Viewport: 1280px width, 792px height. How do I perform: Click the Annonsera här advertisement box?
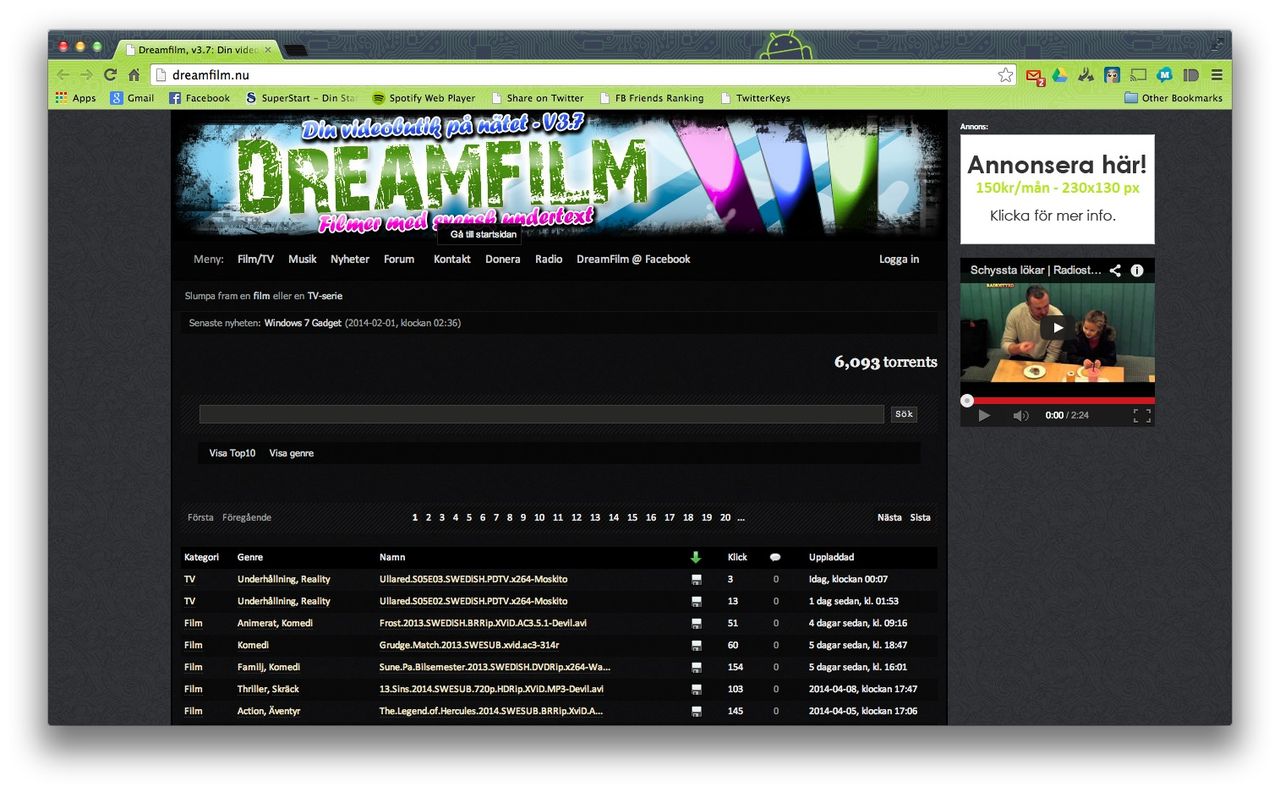[x=1057, y=189]
